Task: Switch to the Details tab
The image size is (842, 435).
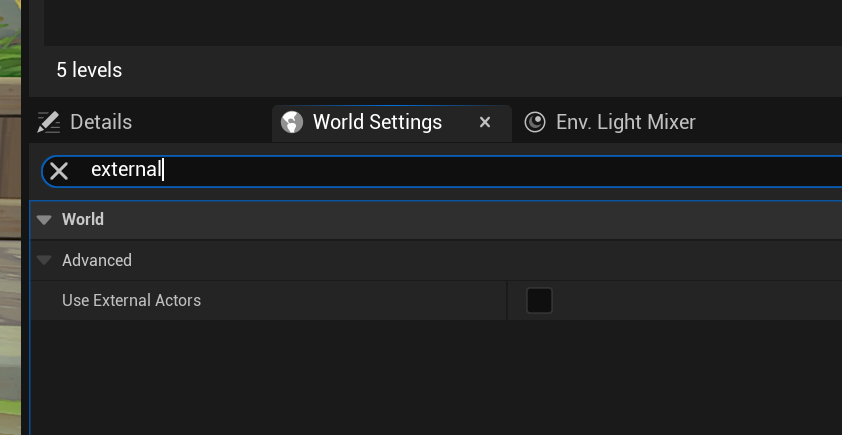Action: tap(100, 122)
